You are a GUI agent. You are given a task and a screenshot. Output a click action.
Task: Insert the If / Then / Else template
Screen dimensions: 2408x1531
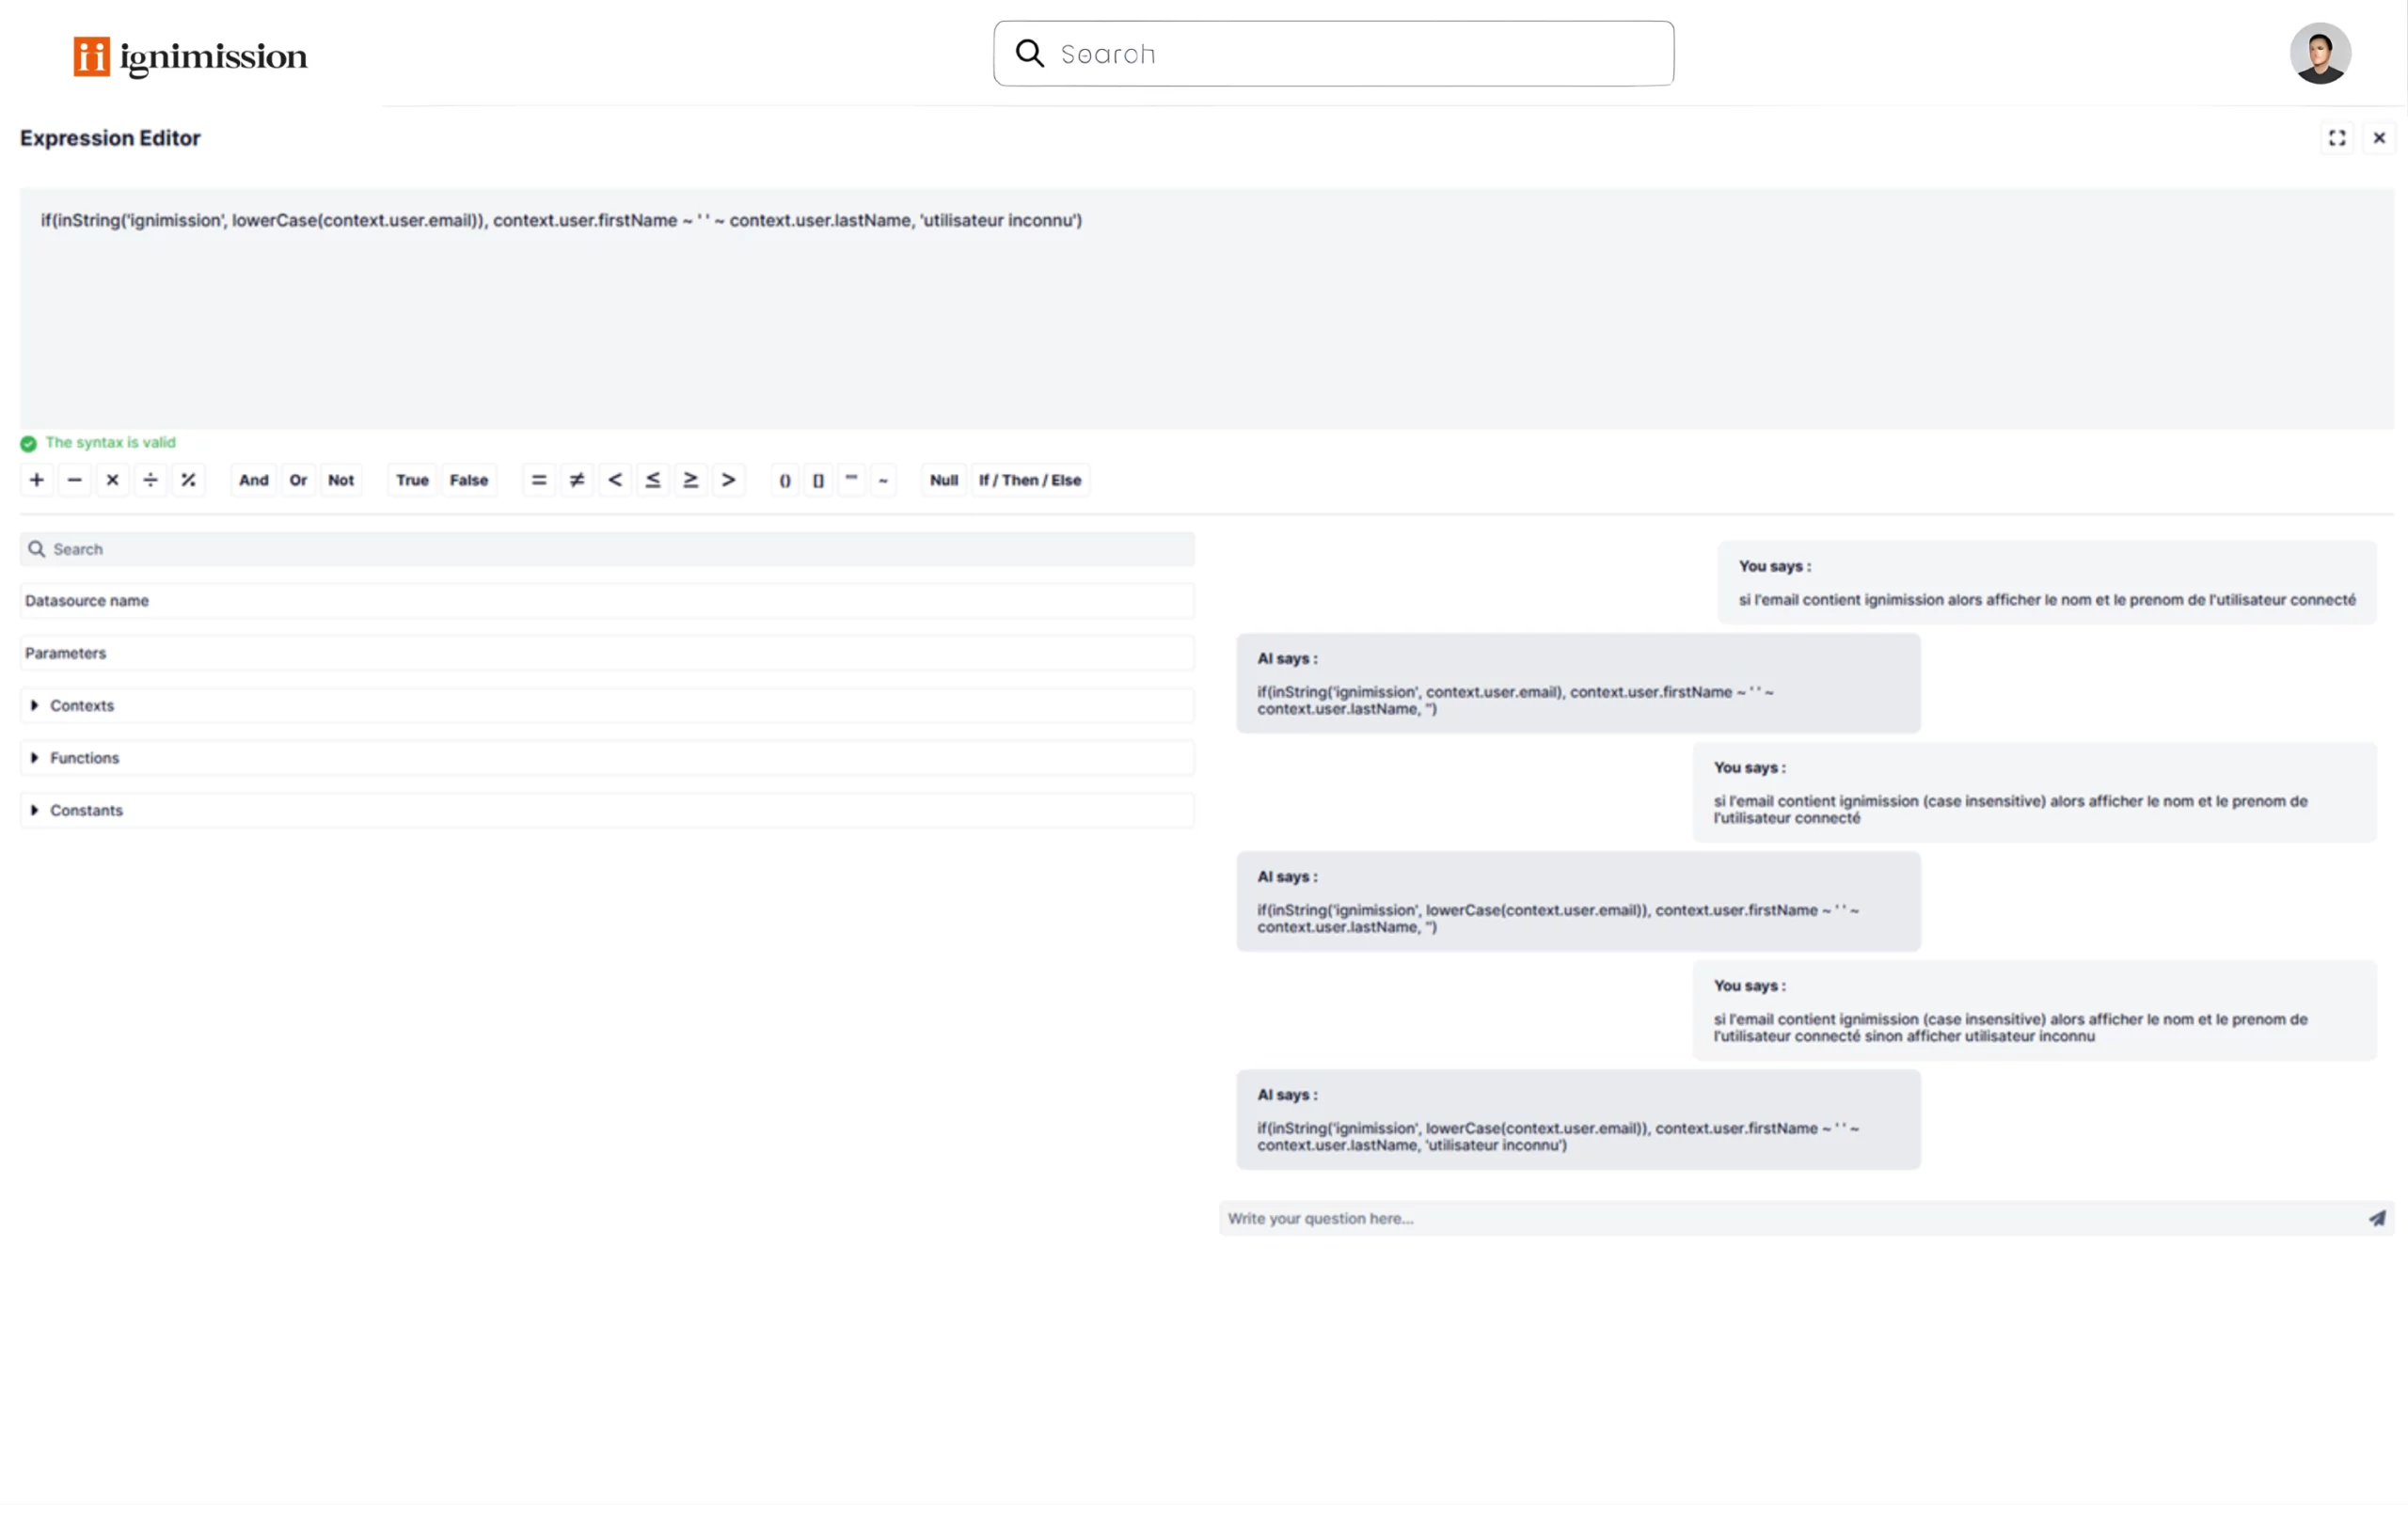1030,480
